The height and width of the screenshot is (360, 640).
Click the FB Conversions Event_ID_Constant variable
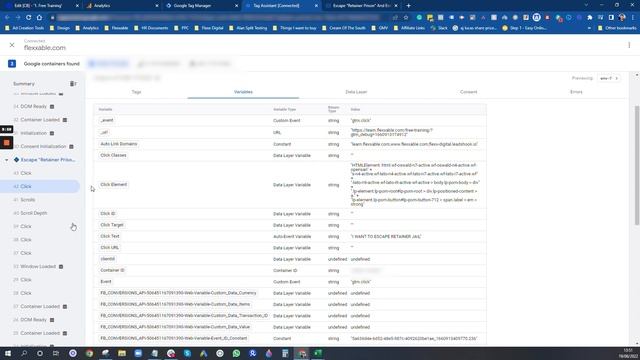[174, 338]
